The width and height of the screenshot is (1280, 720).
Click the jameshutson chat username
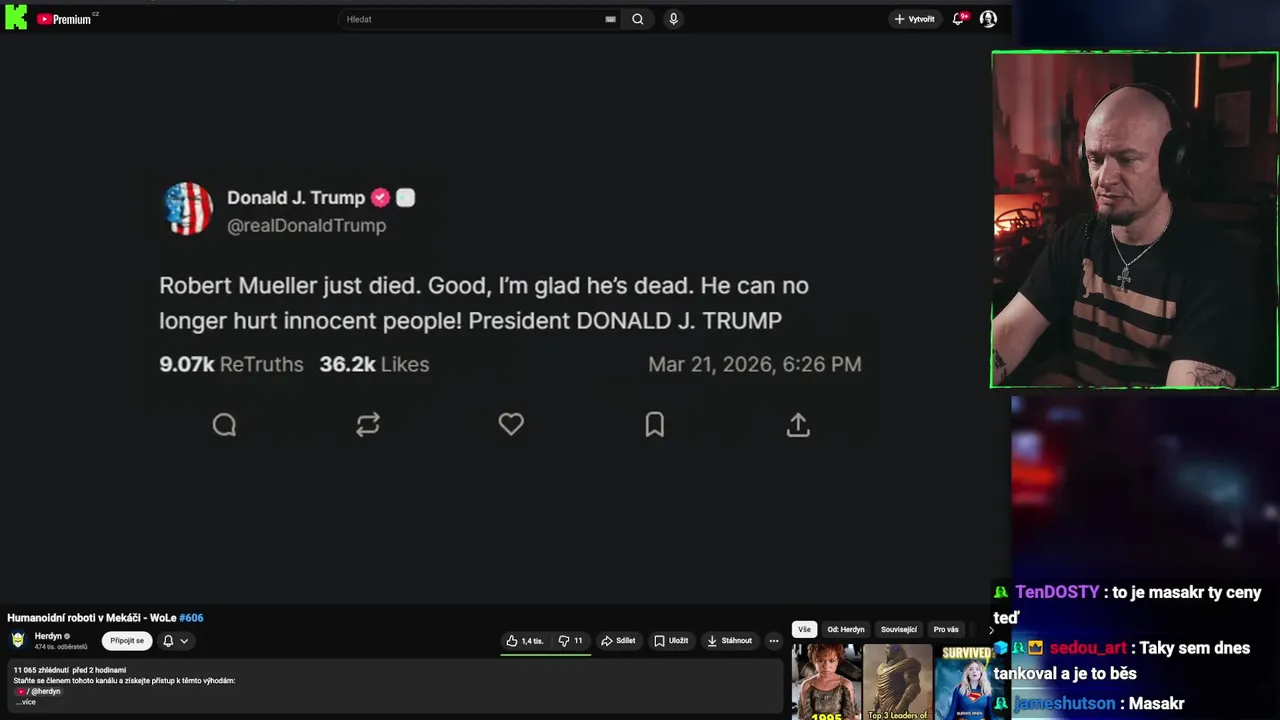1065,703
